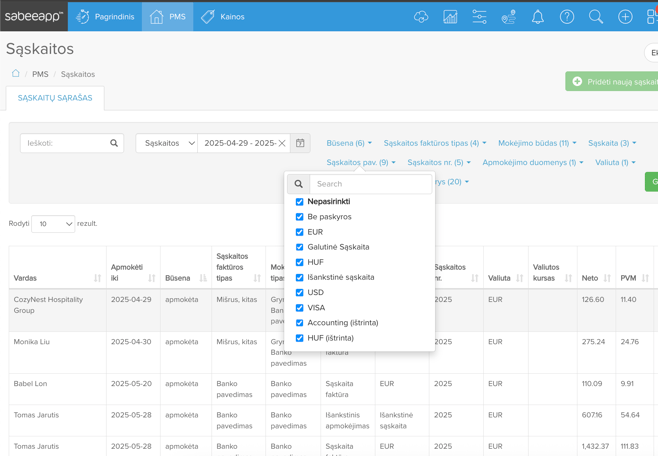The image size is (658, 456).
Task: Toggle the HUF checkbox
Action: [x=300, y=262]
